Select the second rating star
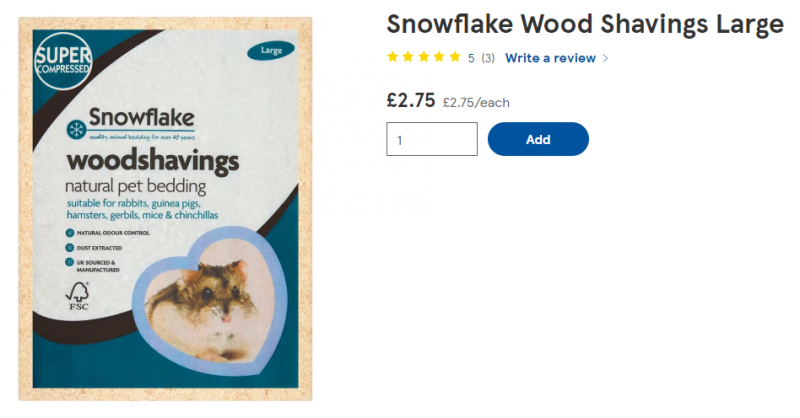The image size is (800, 418). click(408, 57)
